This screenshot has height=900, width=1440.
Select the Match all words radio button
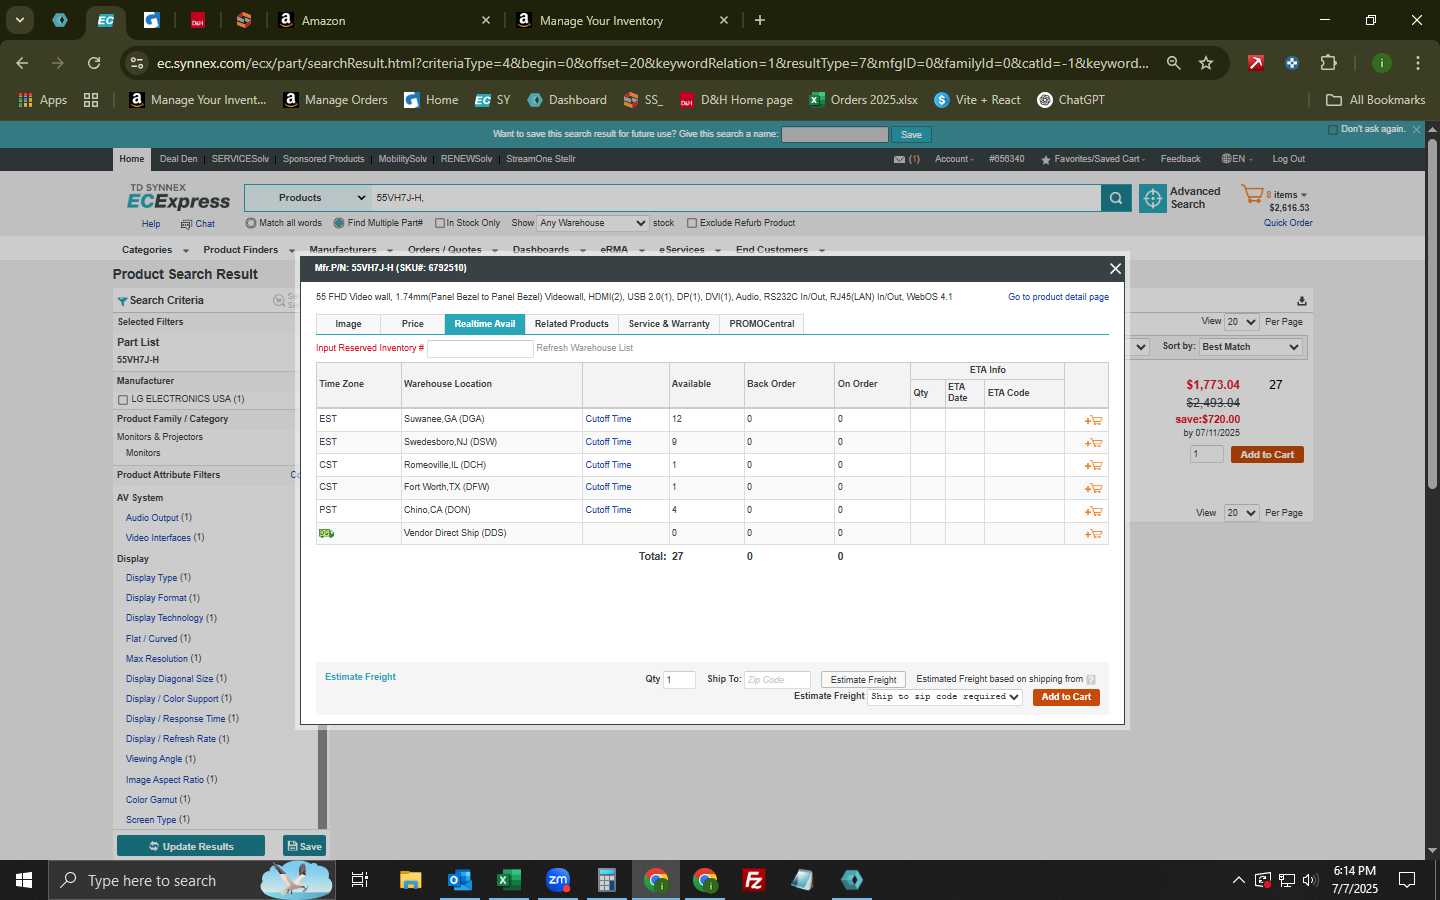[x=251, y=223]
